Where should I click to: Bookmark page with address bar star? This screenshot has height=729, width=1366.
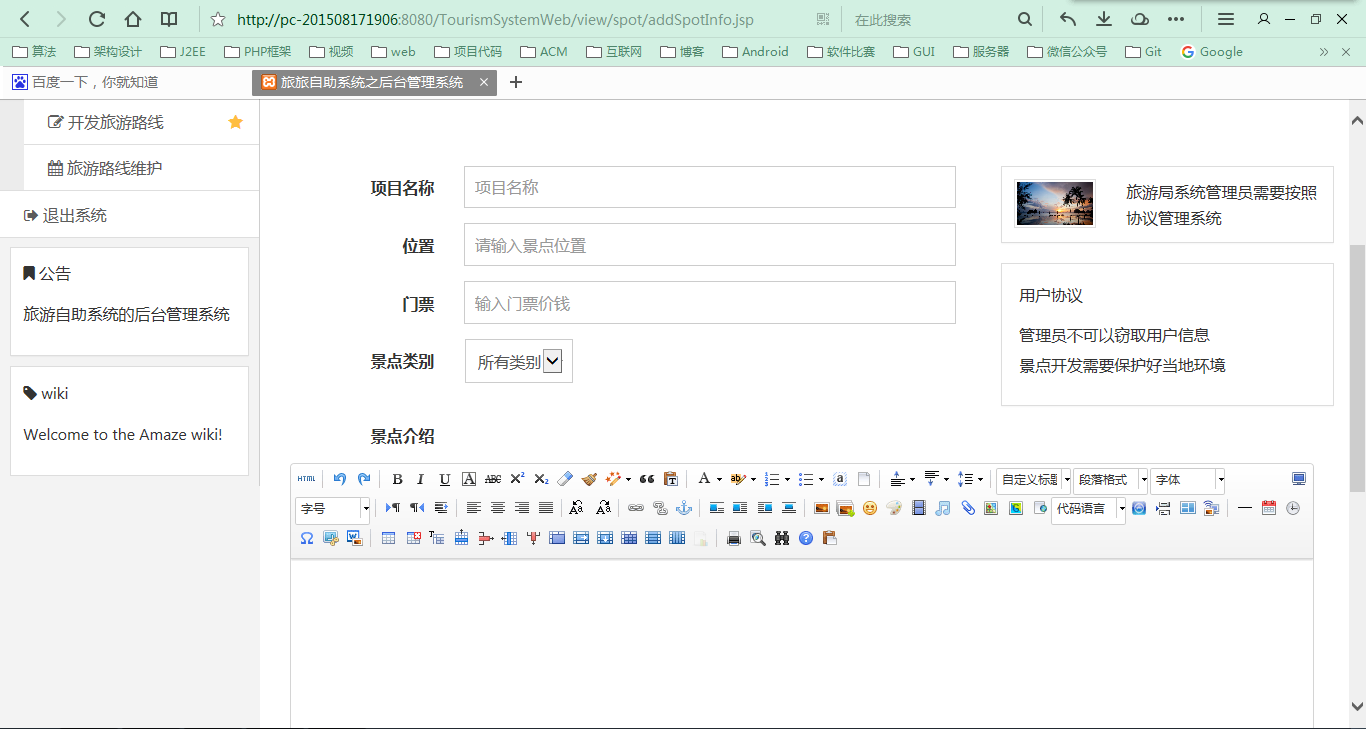click(217, 19)
